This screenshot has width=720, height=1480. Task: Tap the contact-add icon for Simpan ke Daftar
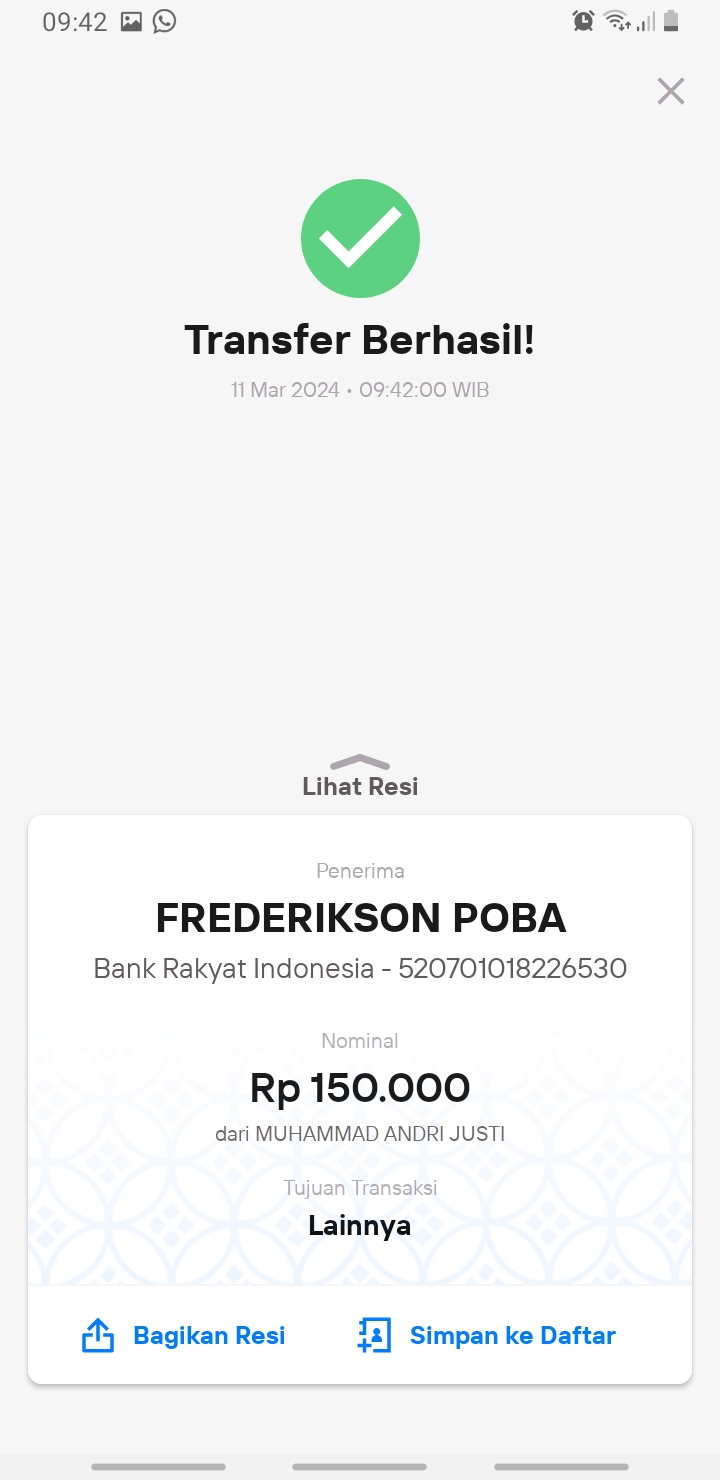(x=374, y=1335)
